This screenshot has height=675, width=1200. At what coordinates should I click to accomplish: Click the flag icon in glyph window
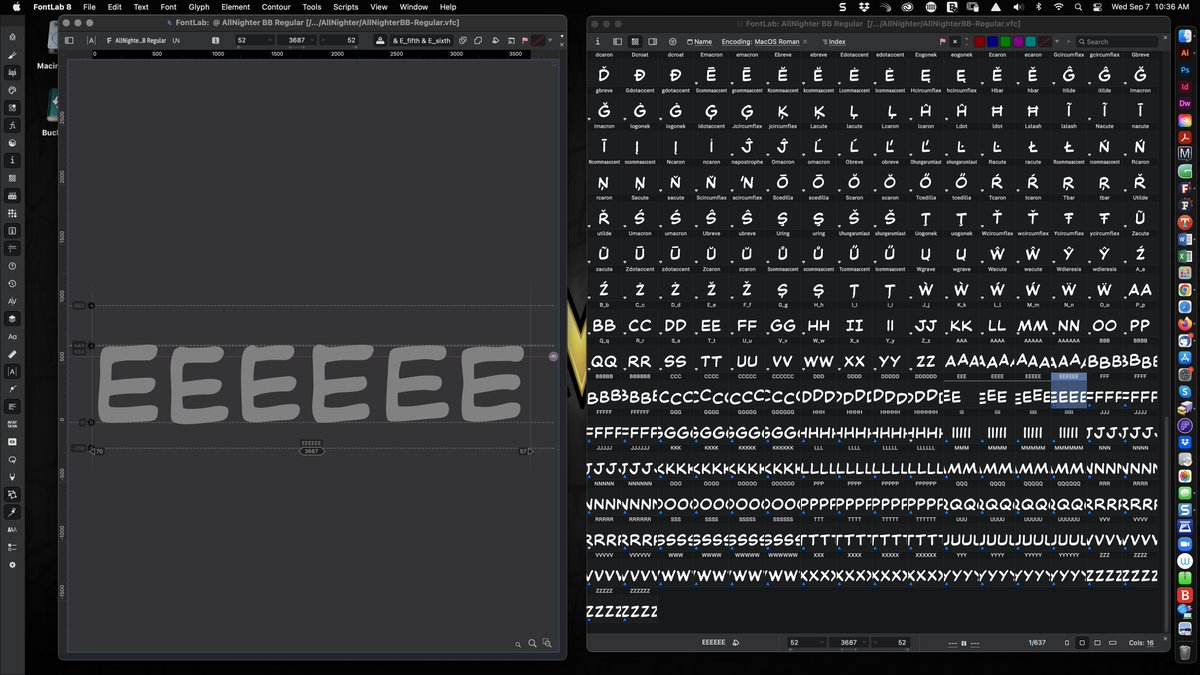525,41
